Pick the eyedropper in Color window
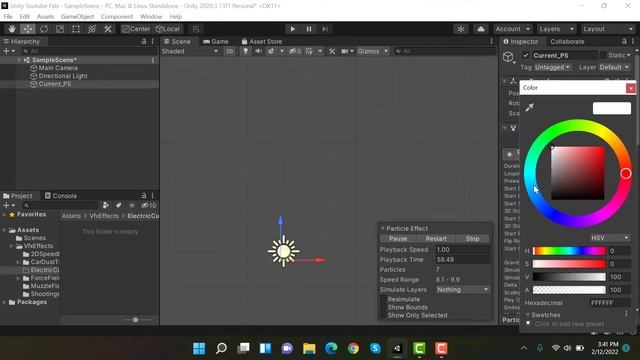The image size is (640, 360). pos(530,107)
